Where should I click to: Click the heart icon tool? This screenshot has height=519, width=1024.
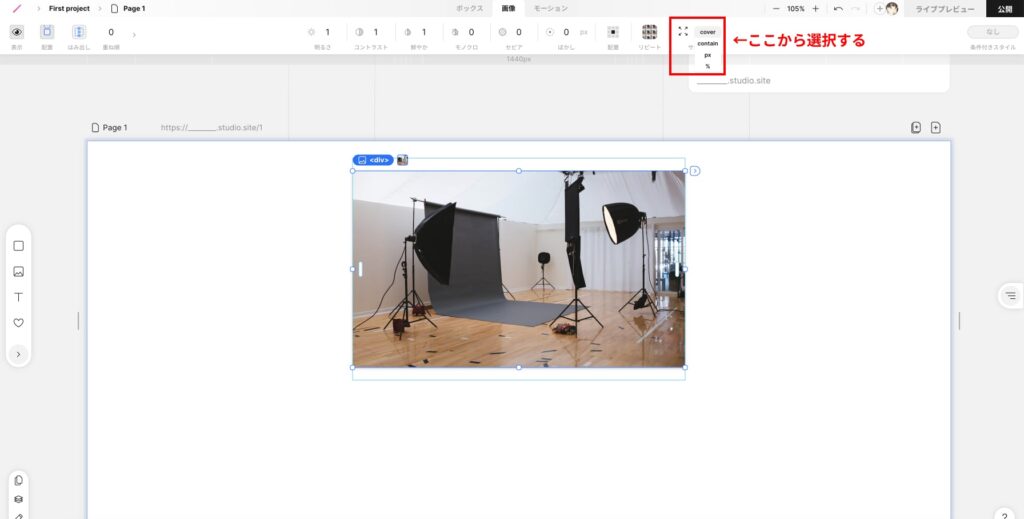pyautogui.click(x=18, y=323)
